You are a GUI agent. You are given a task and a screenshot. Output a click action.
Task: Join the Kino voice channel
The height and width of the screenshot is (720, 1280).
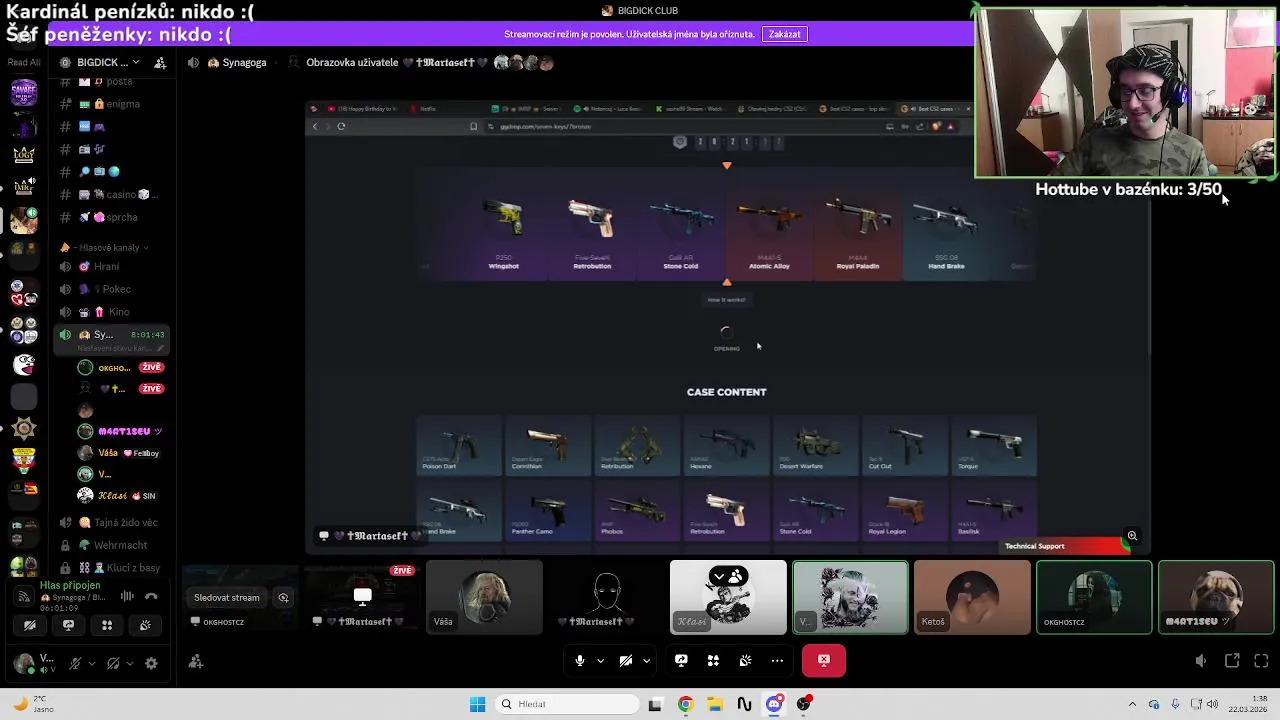[110, 312]
